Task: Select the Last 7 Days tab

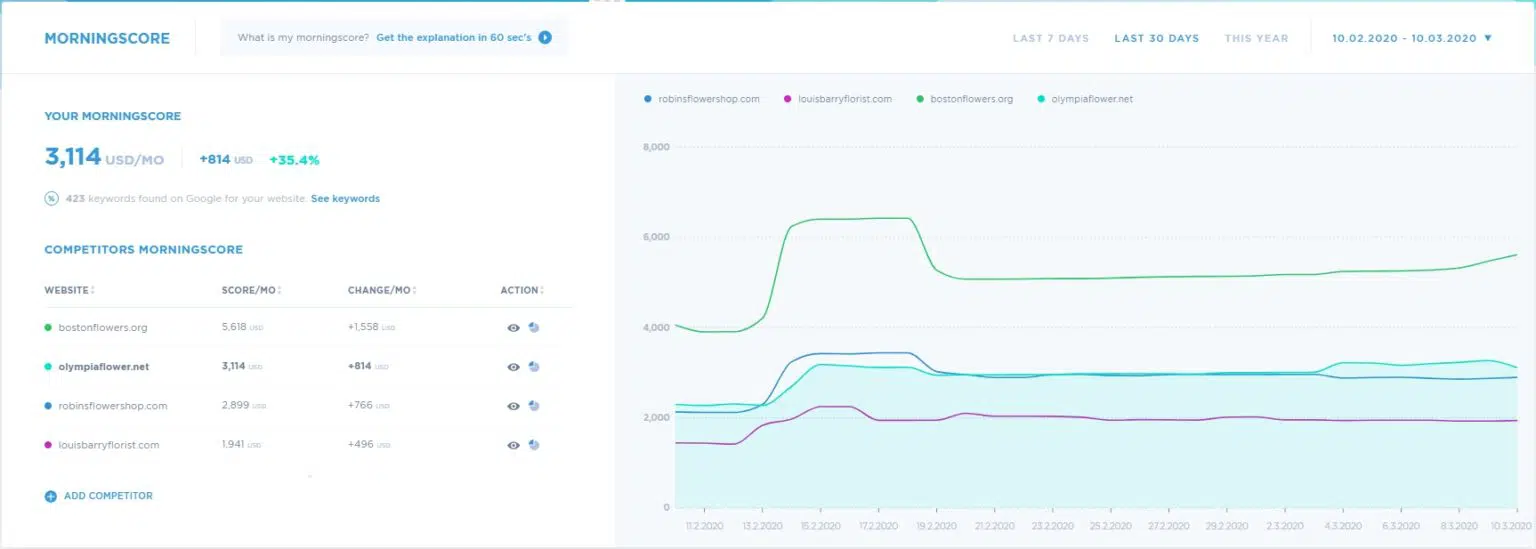Action: 1050,38
